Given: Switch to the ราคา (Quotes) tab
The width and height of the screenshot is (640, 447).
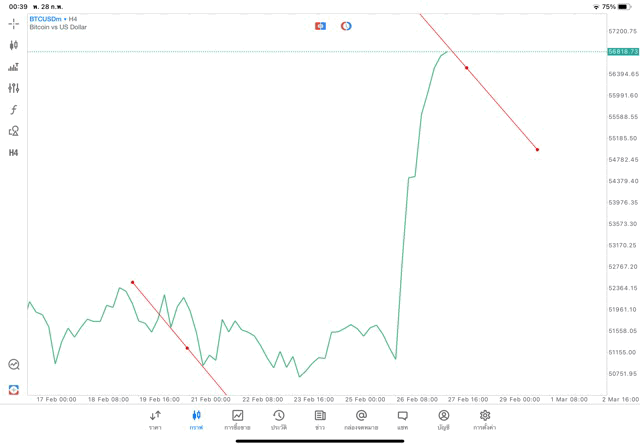Looking at the screenshot, I should click(x=155, y=419).
